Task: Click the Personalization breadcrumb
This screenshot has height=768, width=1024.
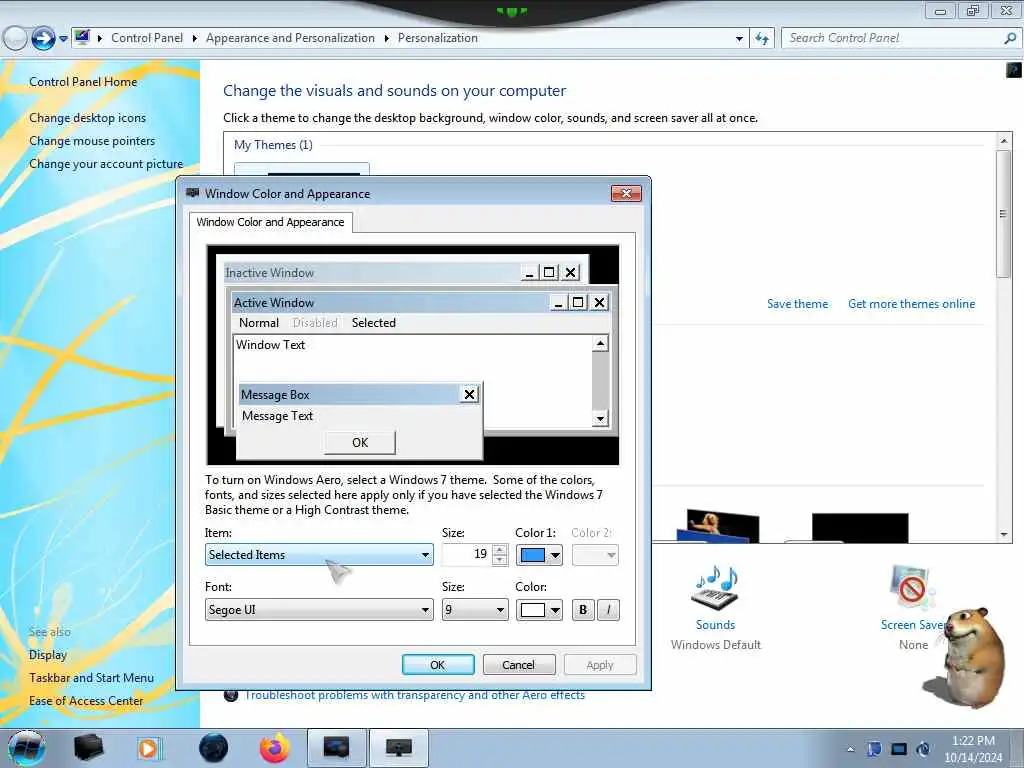Action: pyautogui.click(x=438, y=38)
